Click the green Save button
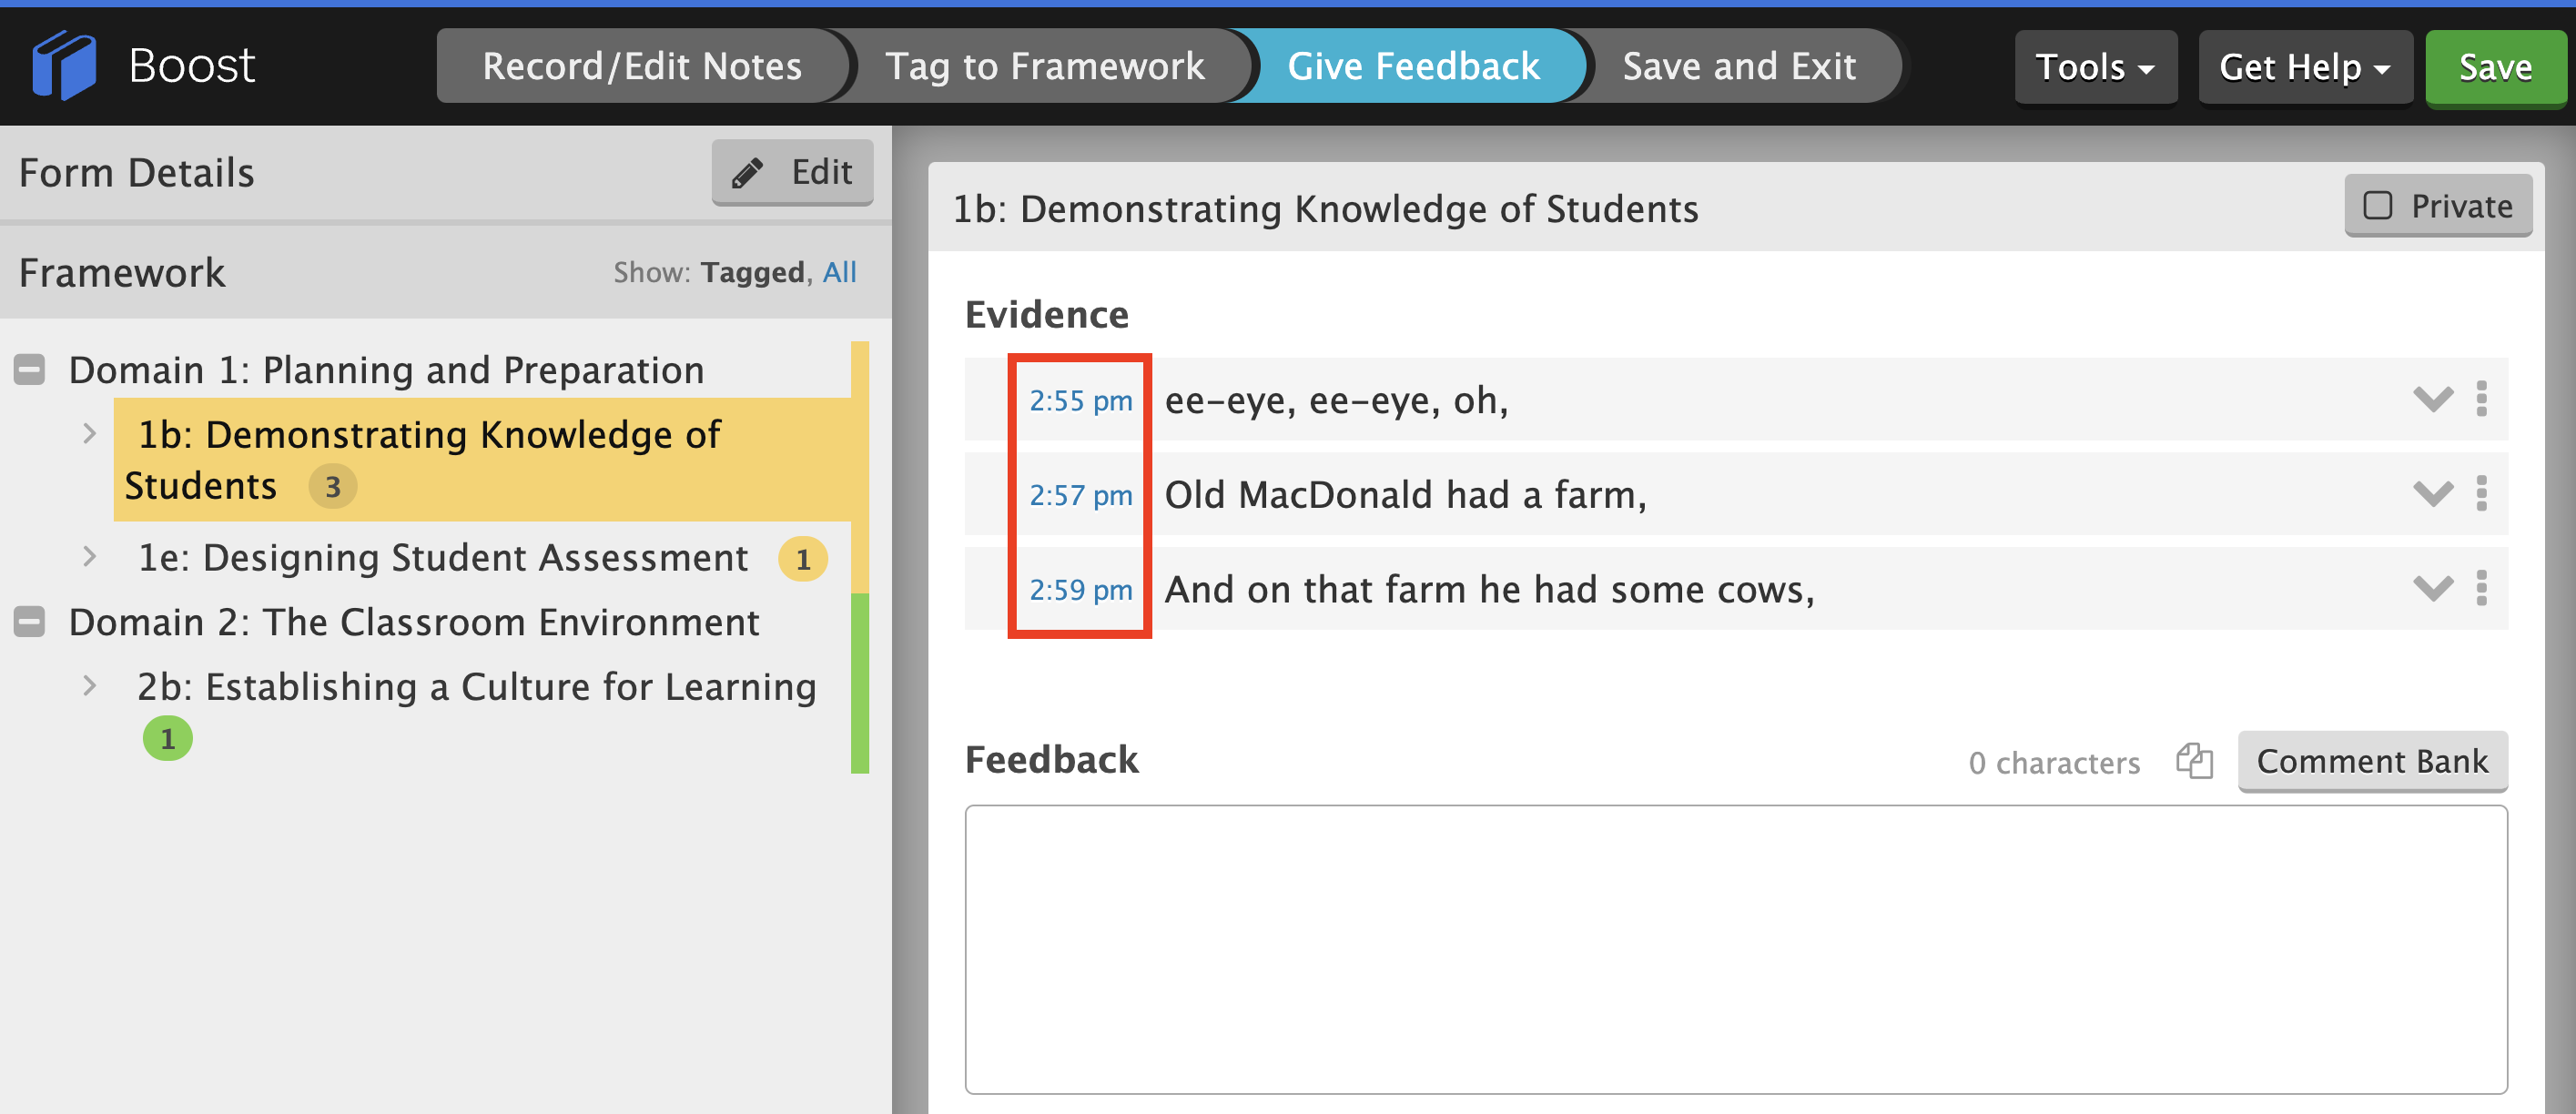This screenshot has width=2576, height=1114. [x=2494, y=67]
